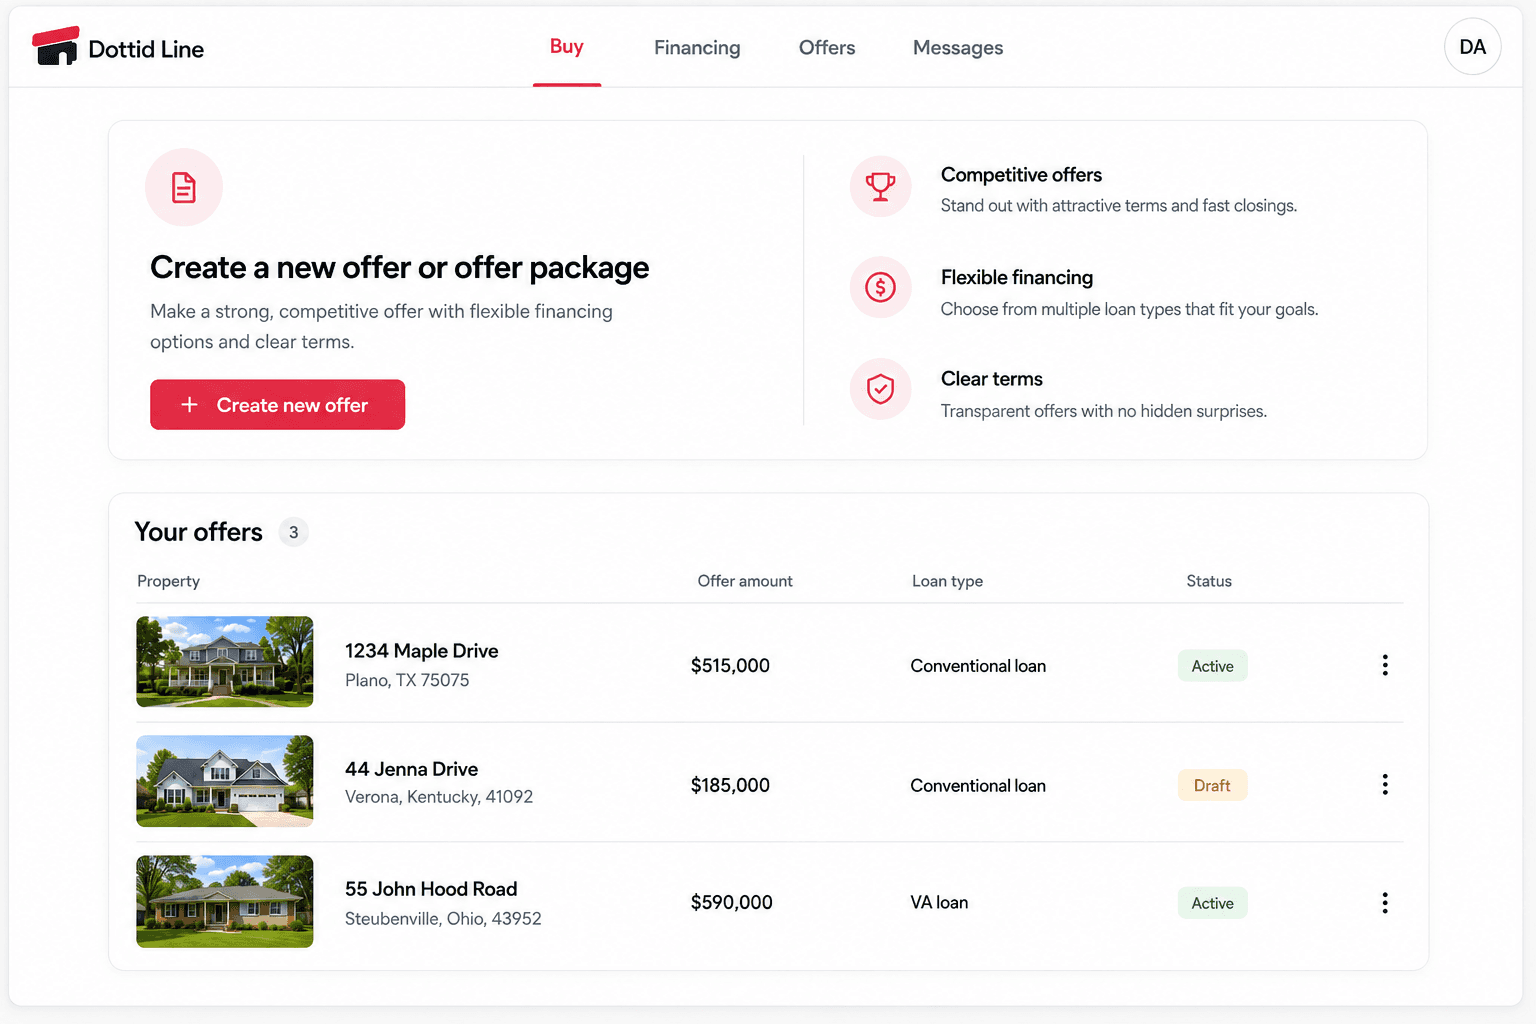Click the VA loan cell
The image size is (1536, 1024).
(x=939, y=903)
